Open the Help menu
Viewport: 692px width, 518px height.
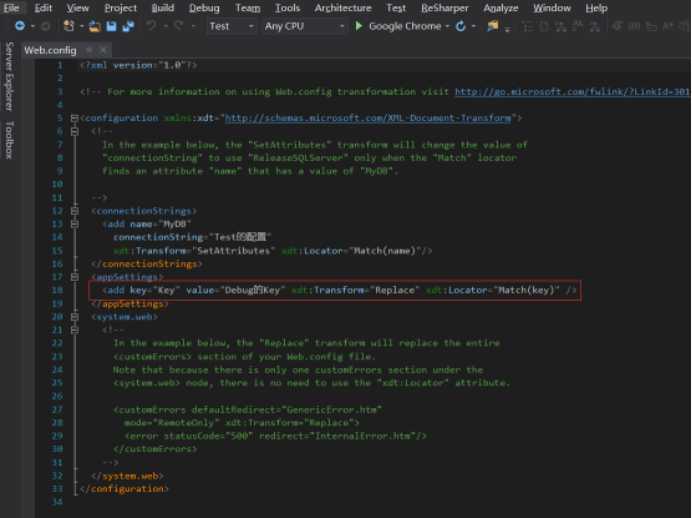click(596, 8)
